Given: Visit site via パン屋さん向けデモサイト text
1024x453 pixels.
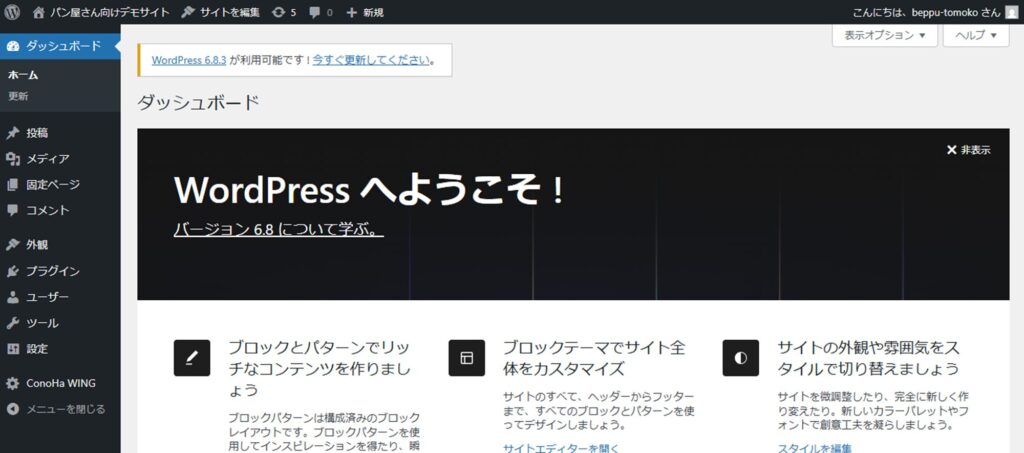Looking at the screenshot, I should point(109,12).
